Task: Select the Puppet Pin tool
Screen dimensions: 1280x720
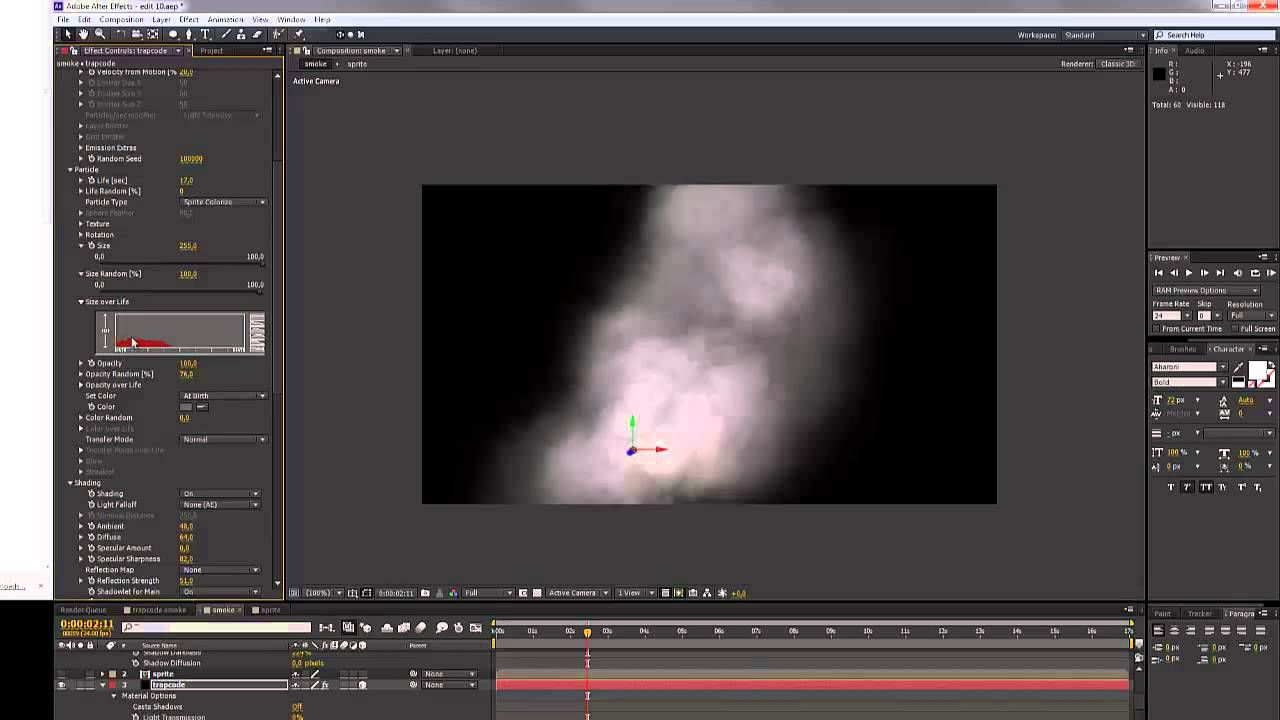Action: 298,34
